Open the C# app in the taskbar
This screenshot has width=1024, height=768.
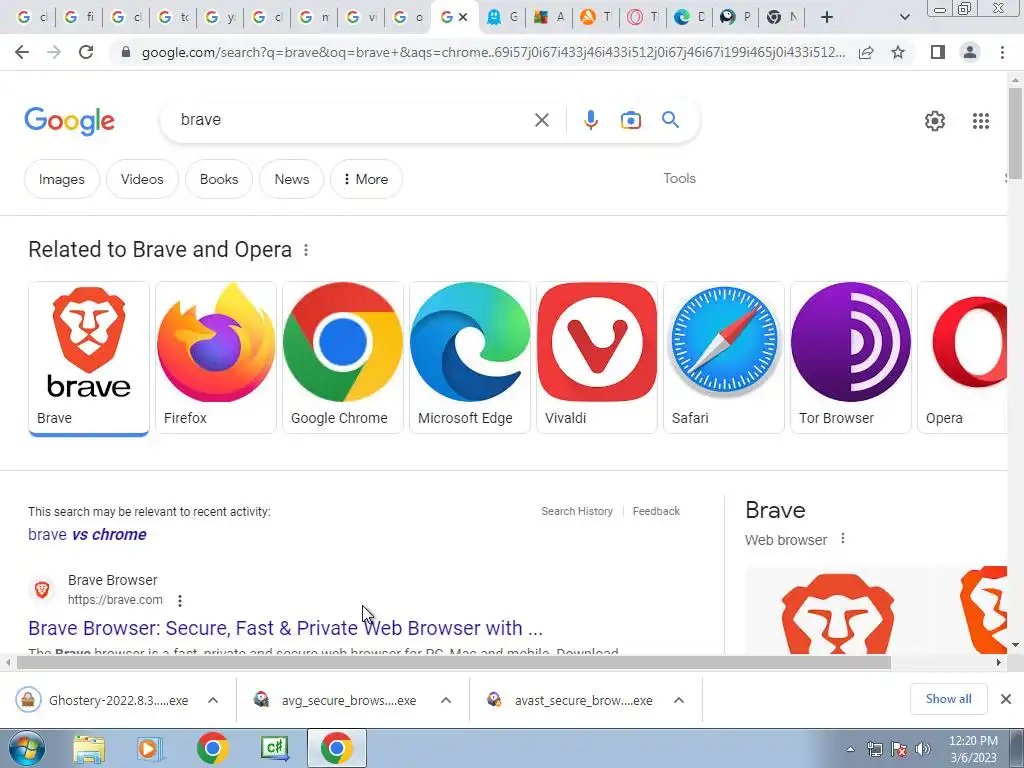[274, 748]
